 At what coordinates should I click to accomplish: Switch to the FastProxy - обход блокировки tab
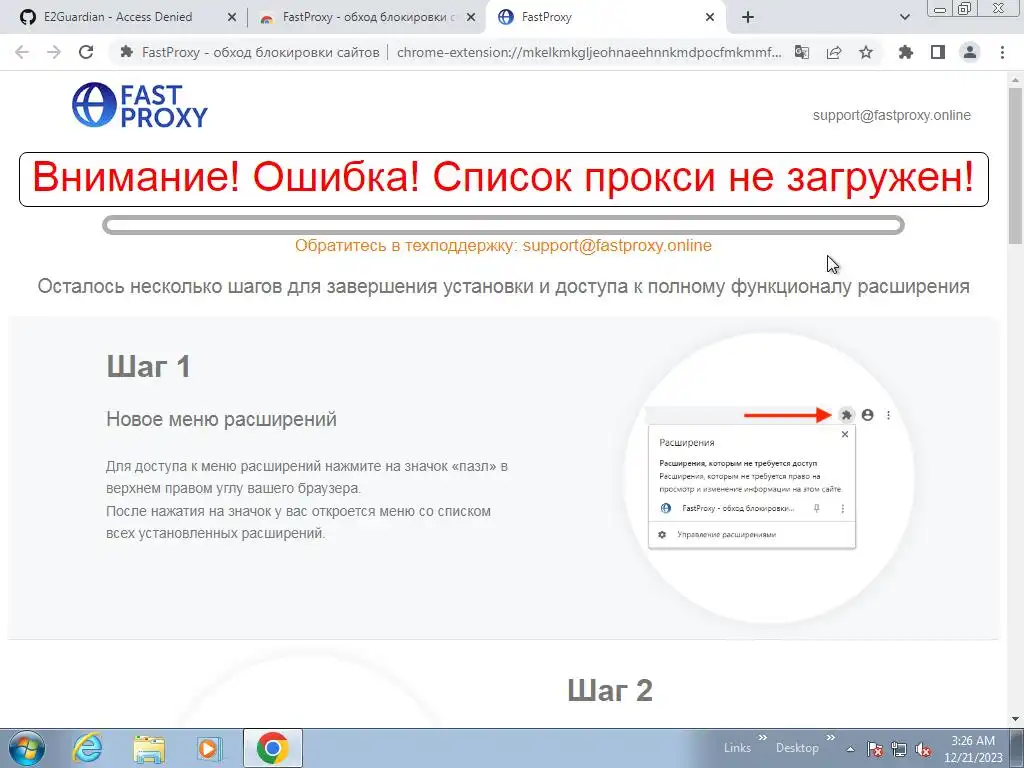click(x=366, y=17)
